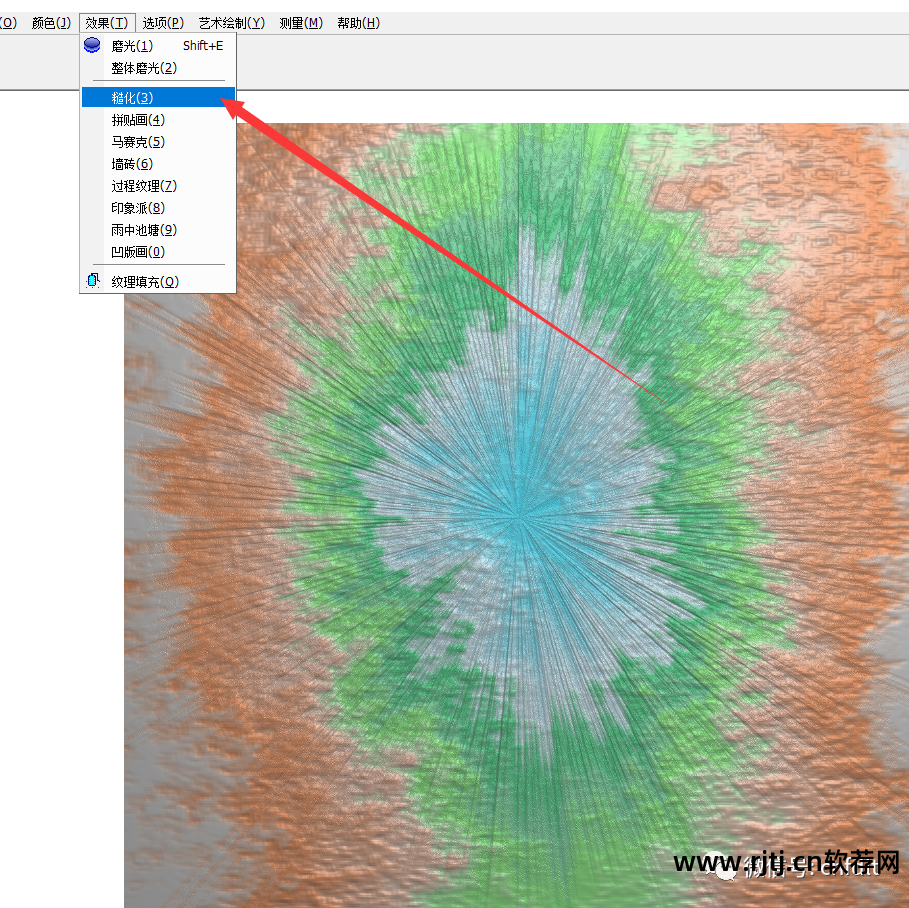The width and height of the screenshot is (909, 908).
Task: Click the blue 磨光 polish icon
Action: click(92, 45)
